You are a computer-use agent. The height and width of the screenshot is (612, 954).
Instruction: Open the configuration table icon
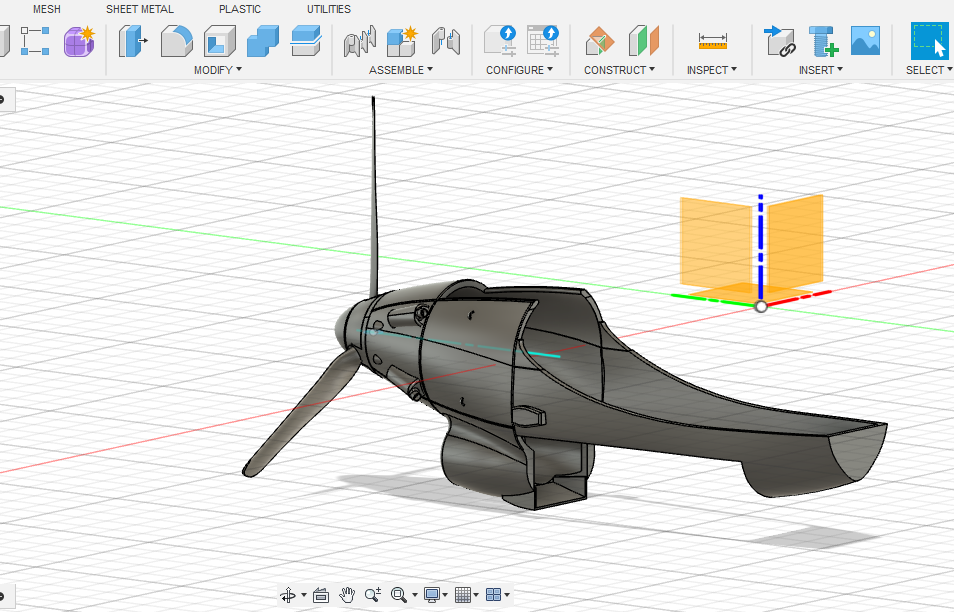(543, 41)
